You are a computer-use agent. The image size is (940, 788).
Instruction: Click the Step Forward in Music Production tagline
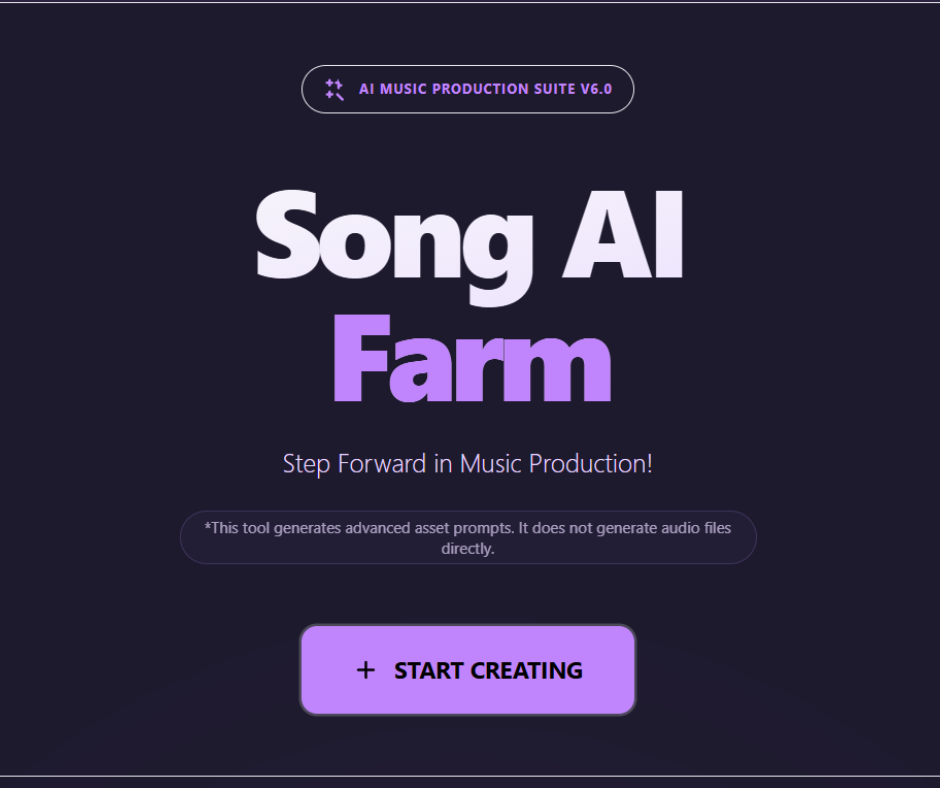click(x=467, y=463)
